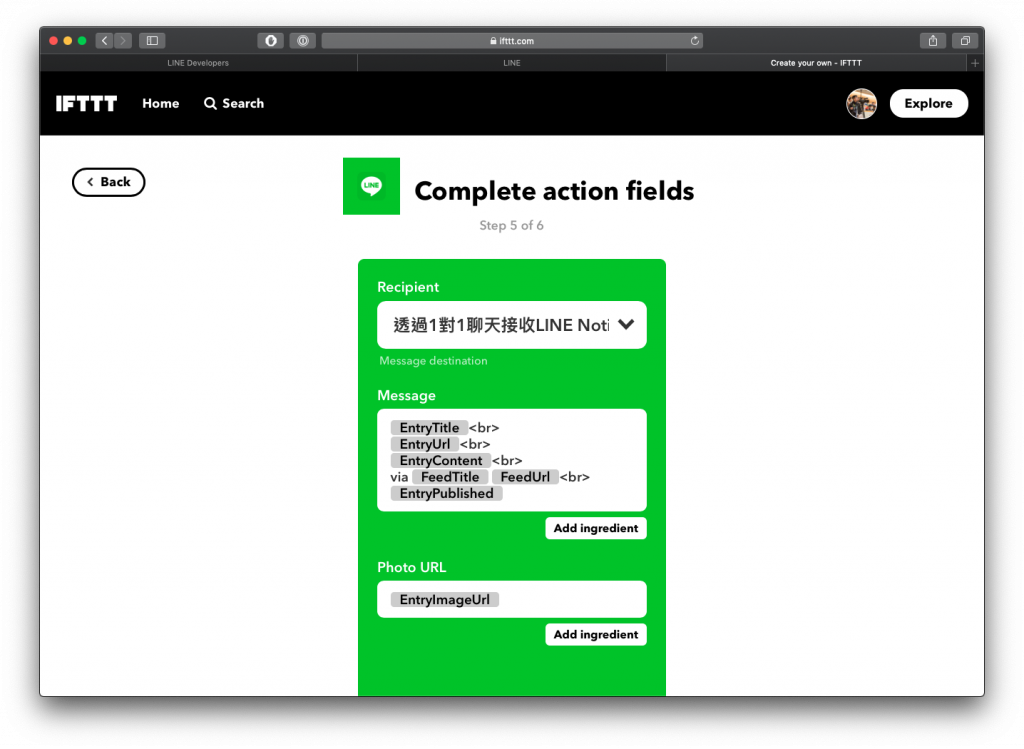Screen dimensions: 1024x749
Task: Select the EntryImageUrl ingredient chip
Action: [x=445, y=599]
